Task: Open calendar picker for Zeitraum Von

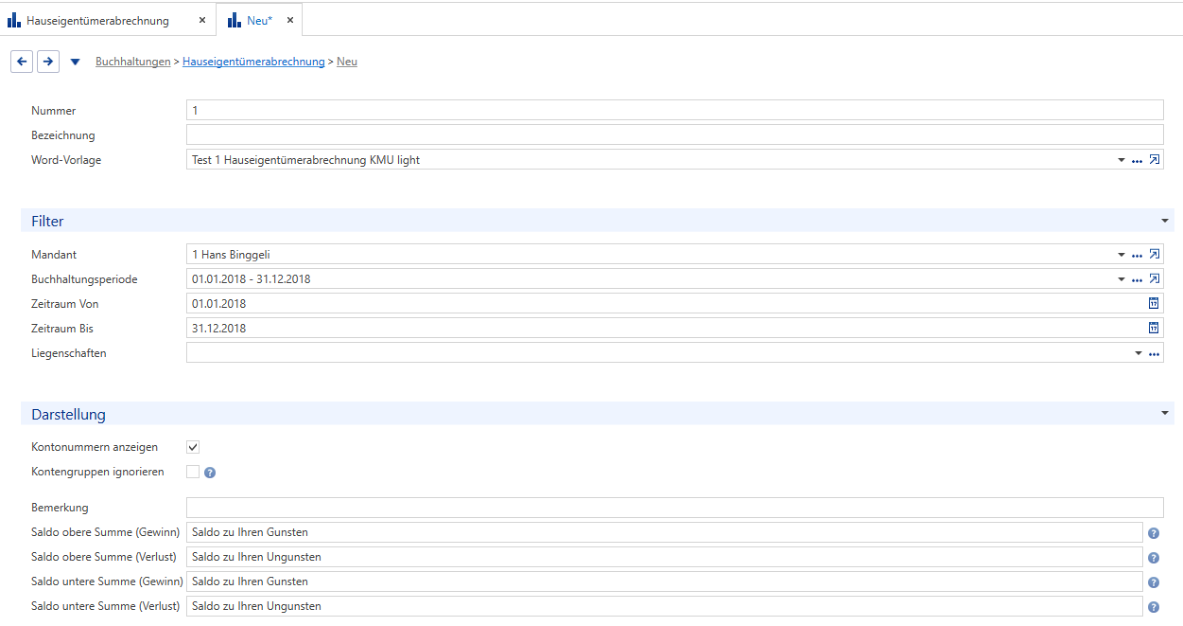Action: 1154,303
